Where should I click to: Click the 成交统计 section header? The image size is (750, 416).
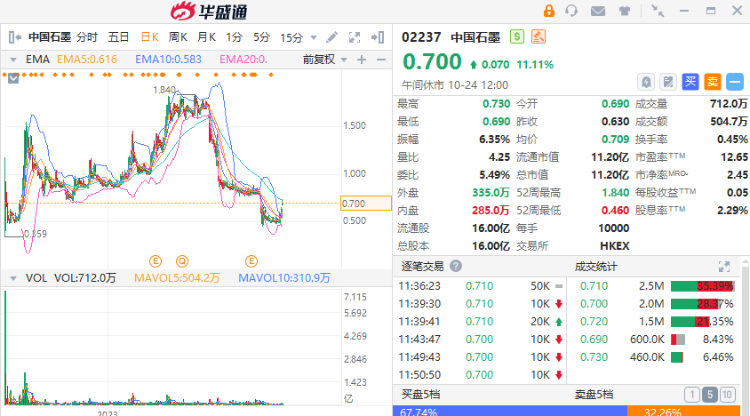[x=596, y=266]
